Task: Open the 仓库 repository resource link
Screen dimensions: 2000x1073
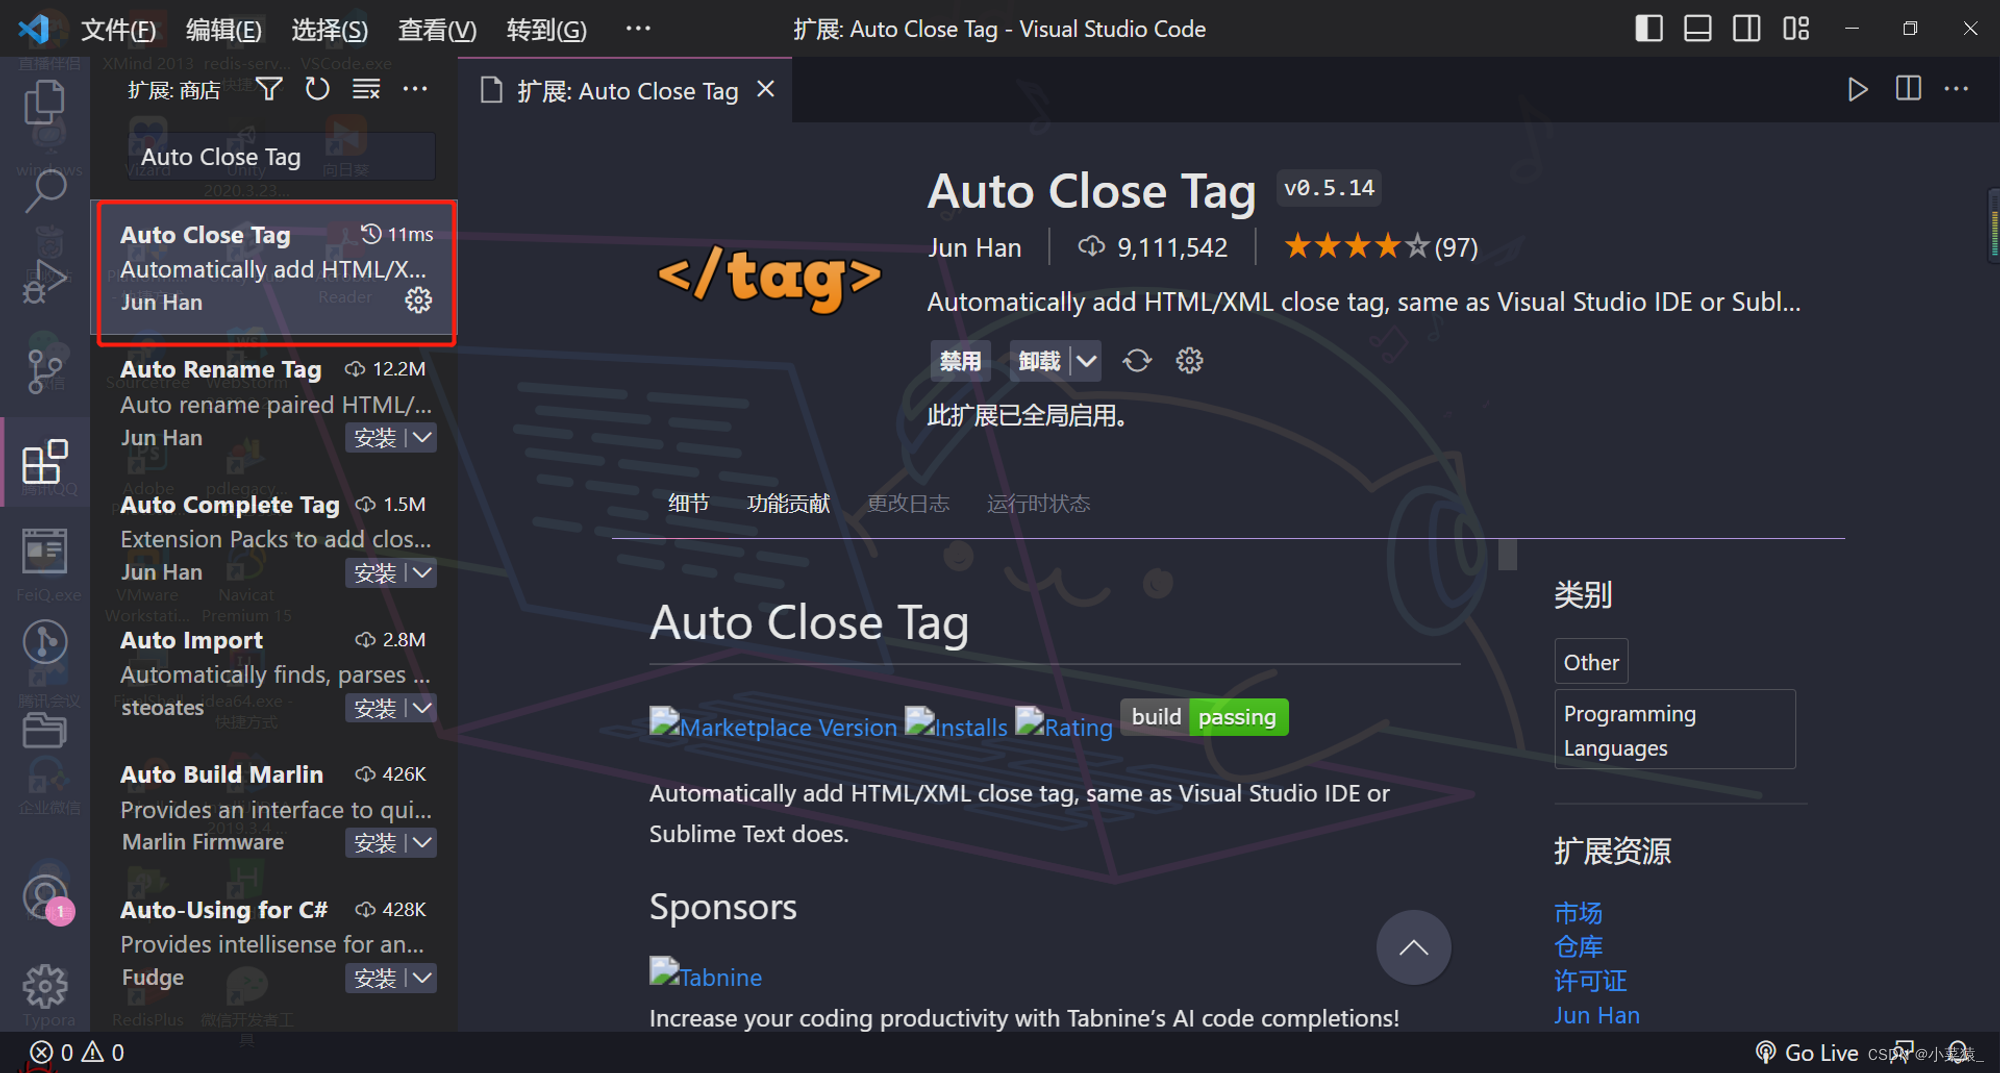Action: [x=1578, y=946]
